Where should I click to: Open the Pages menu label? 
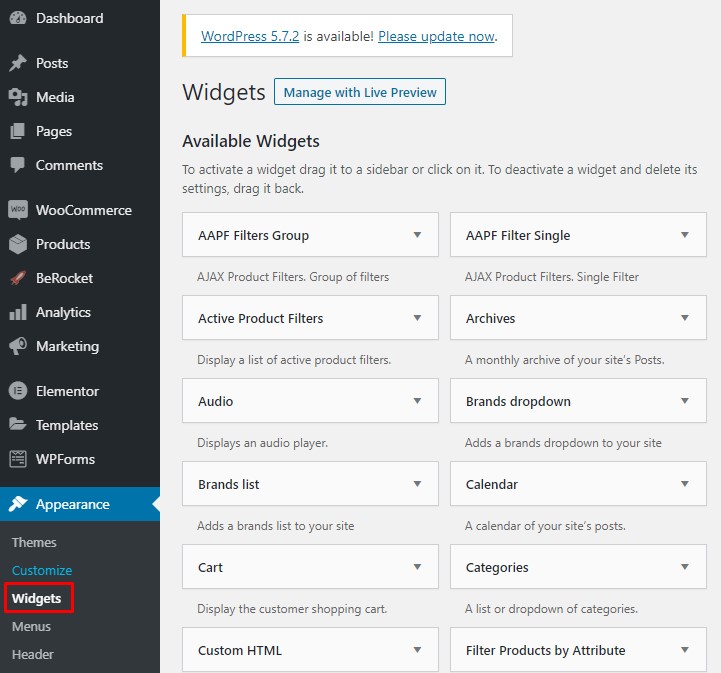(x=54, y=131)
